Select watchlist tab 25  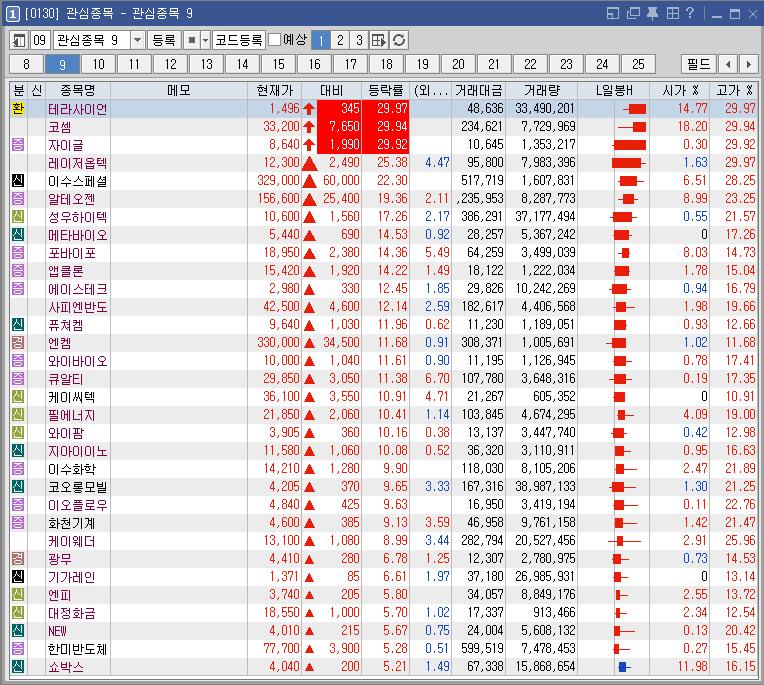638,64
